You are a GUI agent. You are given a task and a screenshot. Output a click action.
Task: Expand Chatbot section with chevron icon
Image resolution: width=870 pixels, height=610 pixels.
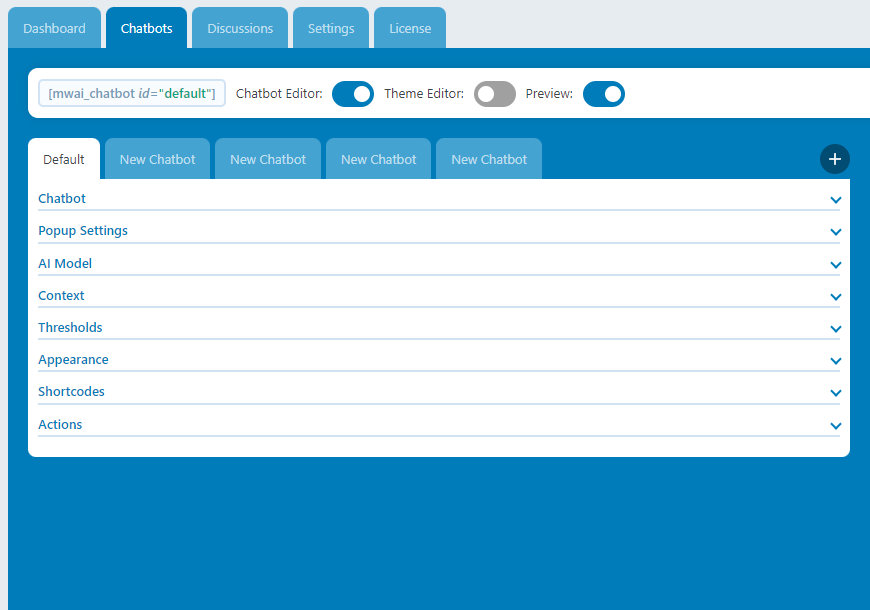click(x=835, y=200)
